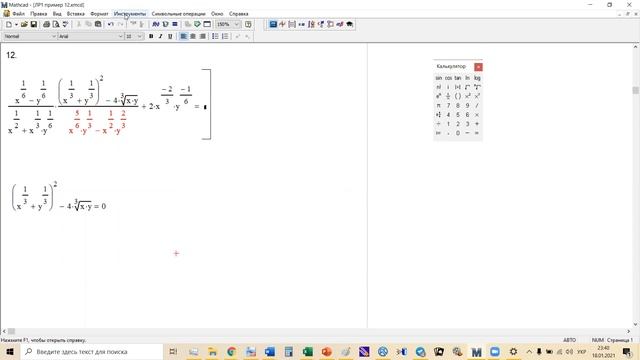Image resolution: width=640 pixels, height=360 pixels.
Task: Open the Matrix palette icon
Action: (292, 24)
